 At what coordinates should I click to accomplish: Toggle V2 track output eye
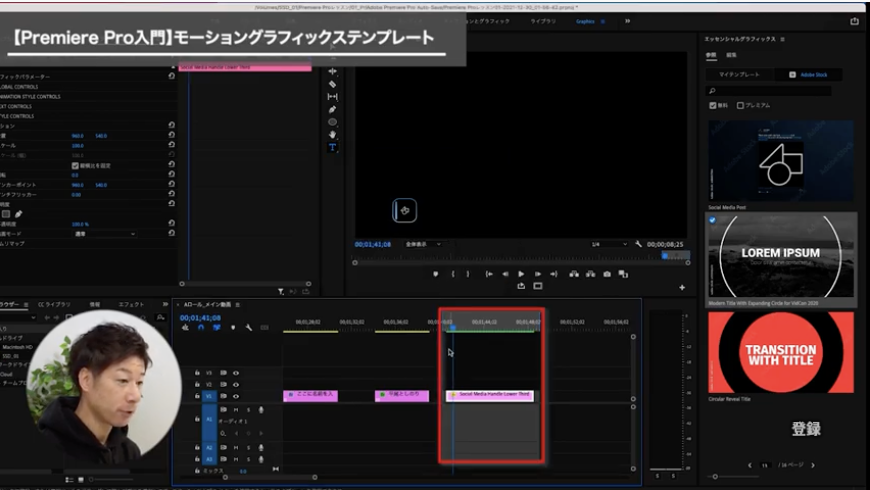click(x=236, y=385)
